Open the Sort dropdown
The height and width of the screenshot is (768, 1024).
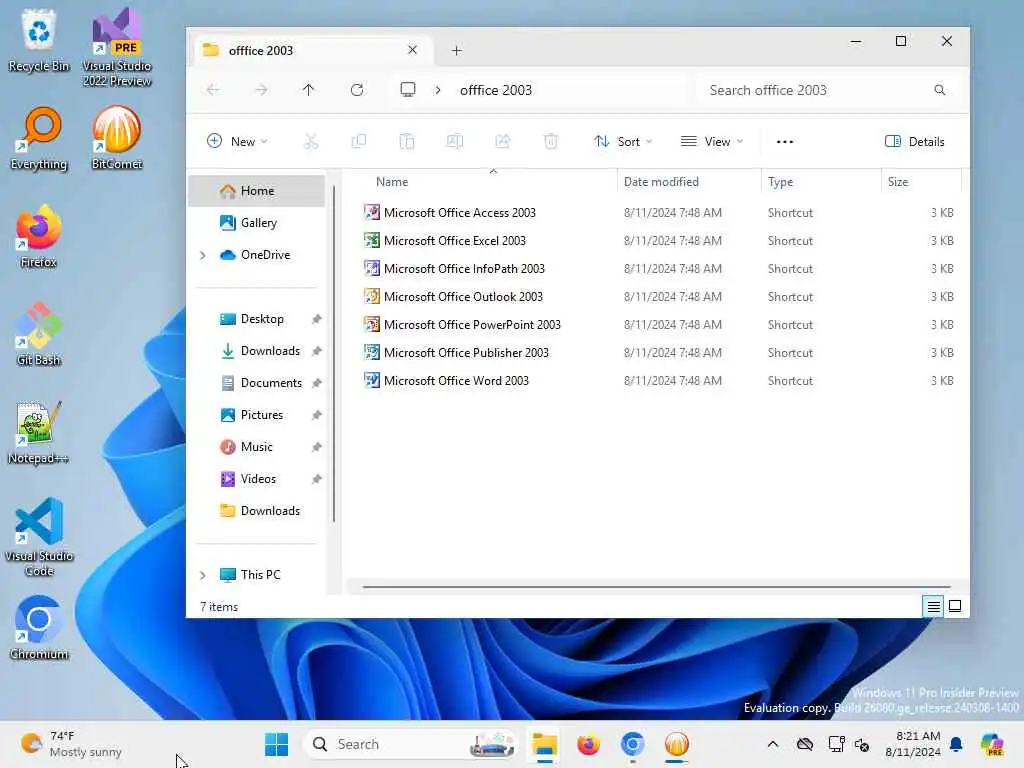pos(622,142)
